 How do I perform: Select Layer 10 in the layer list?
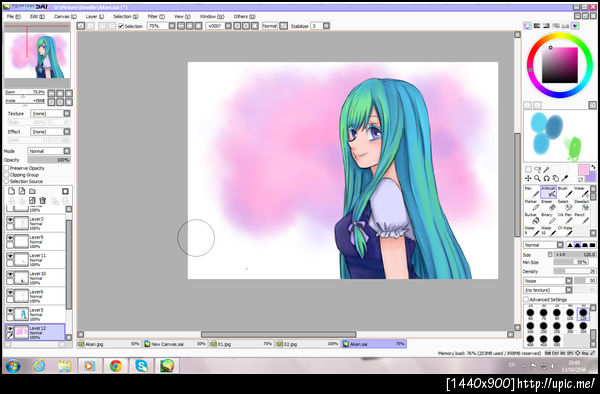[35, 278]
